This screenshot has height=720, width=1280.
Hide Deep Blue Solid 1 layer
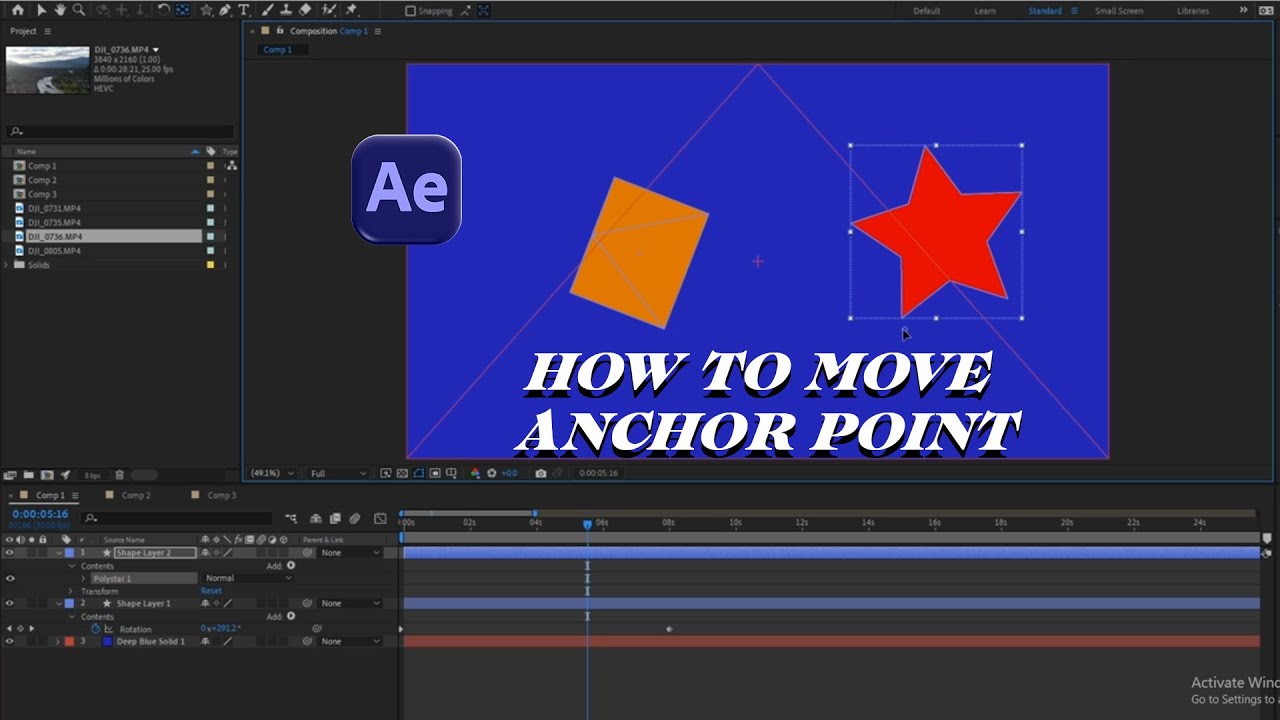point(10,642)
